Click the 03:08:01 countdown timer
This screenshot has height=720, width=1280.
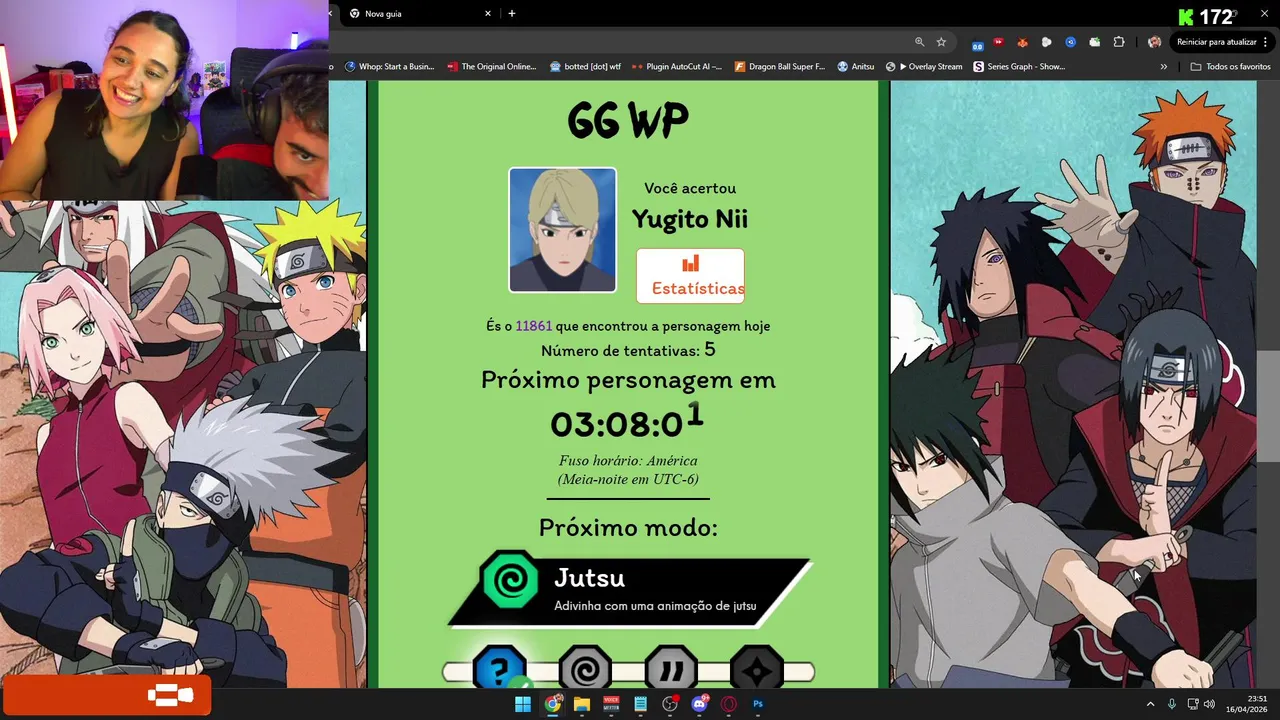tap(627, 421)
